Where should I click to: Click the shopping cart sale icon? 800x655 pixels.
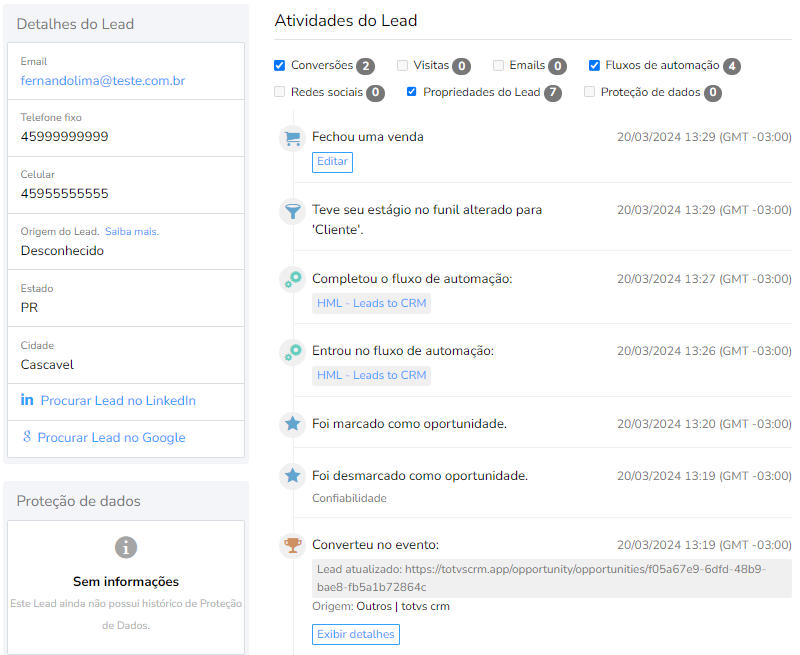click(x=292, y=138)
